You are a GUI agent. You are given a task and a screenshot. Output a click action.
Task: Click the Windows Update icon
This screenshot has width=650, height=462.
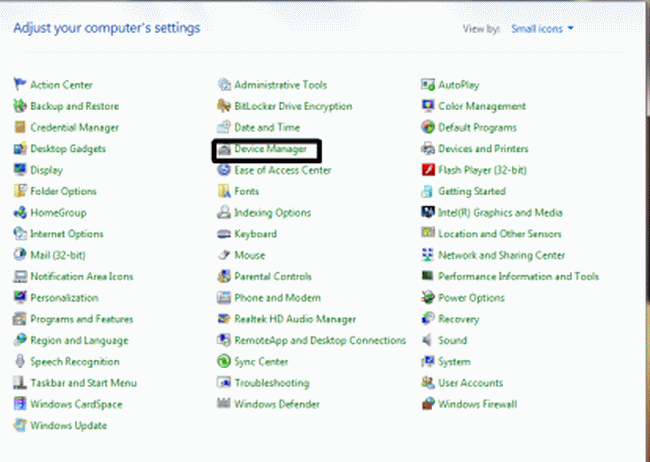[21, 426]
